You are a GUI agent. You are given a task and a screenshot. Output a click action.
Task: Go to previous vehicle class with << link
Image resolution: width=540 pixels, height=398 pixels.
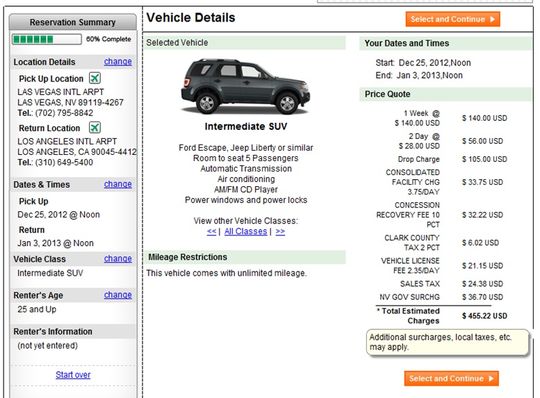[211, 231]
